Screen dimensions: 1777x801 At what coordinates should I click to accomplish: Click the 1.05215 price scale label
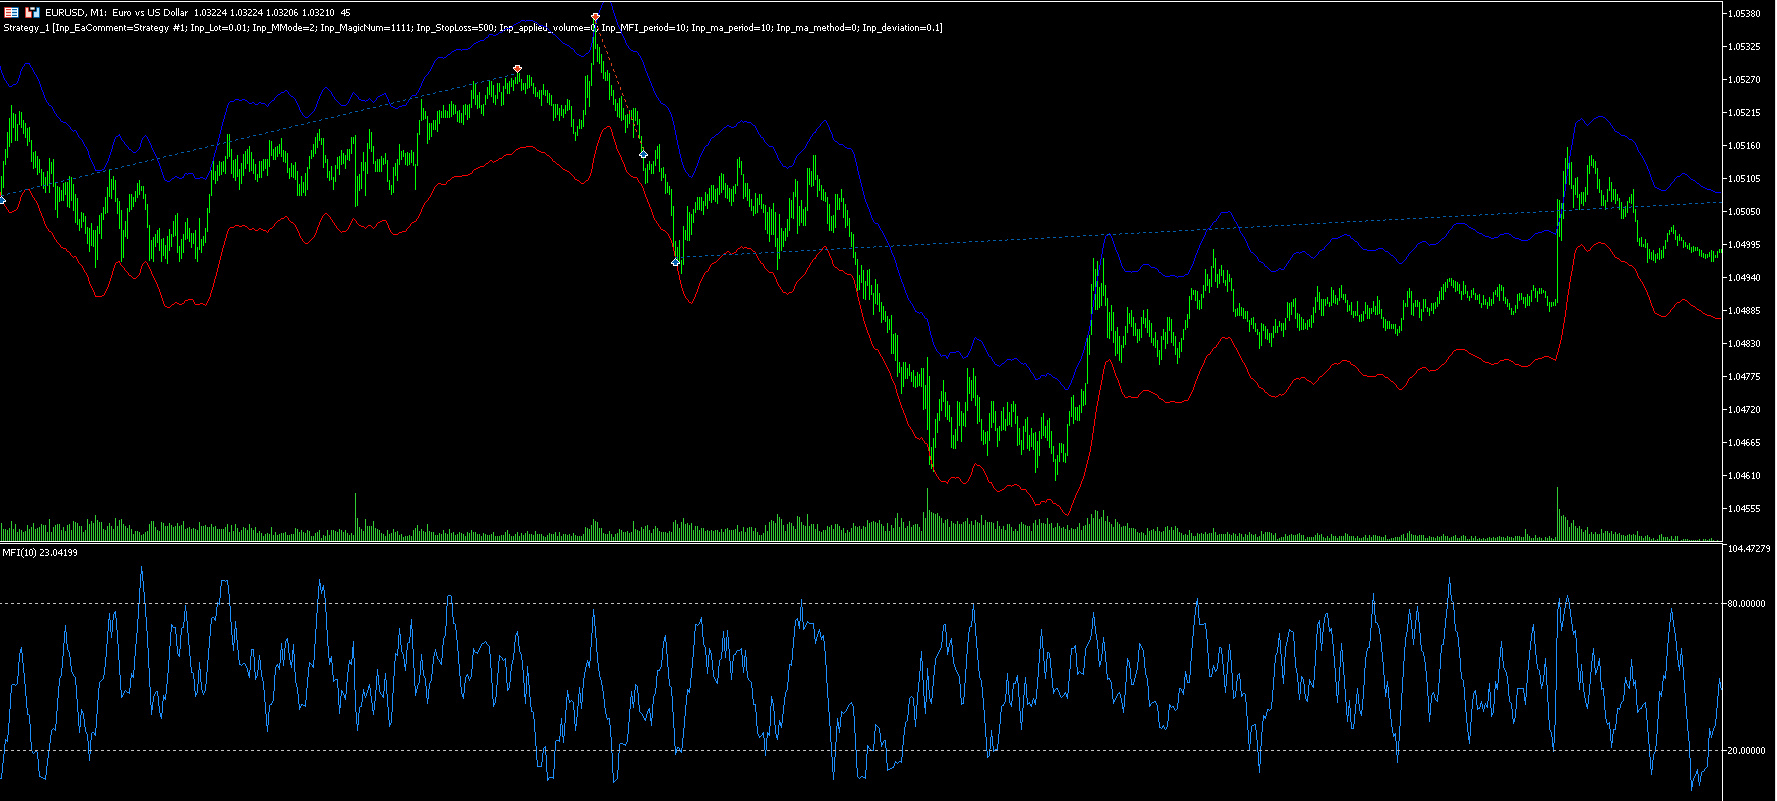pyautogui.click(x=1744, y=113)
